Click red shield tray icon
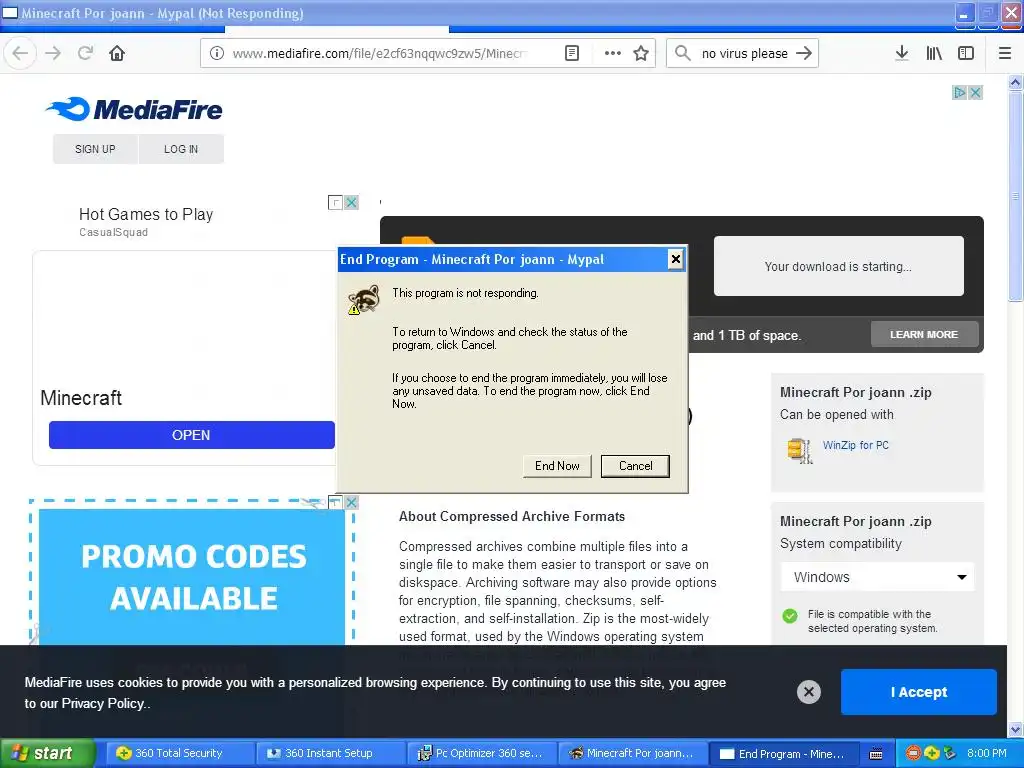Viewport: 1024px width, 768px height. tap(913, 753)
